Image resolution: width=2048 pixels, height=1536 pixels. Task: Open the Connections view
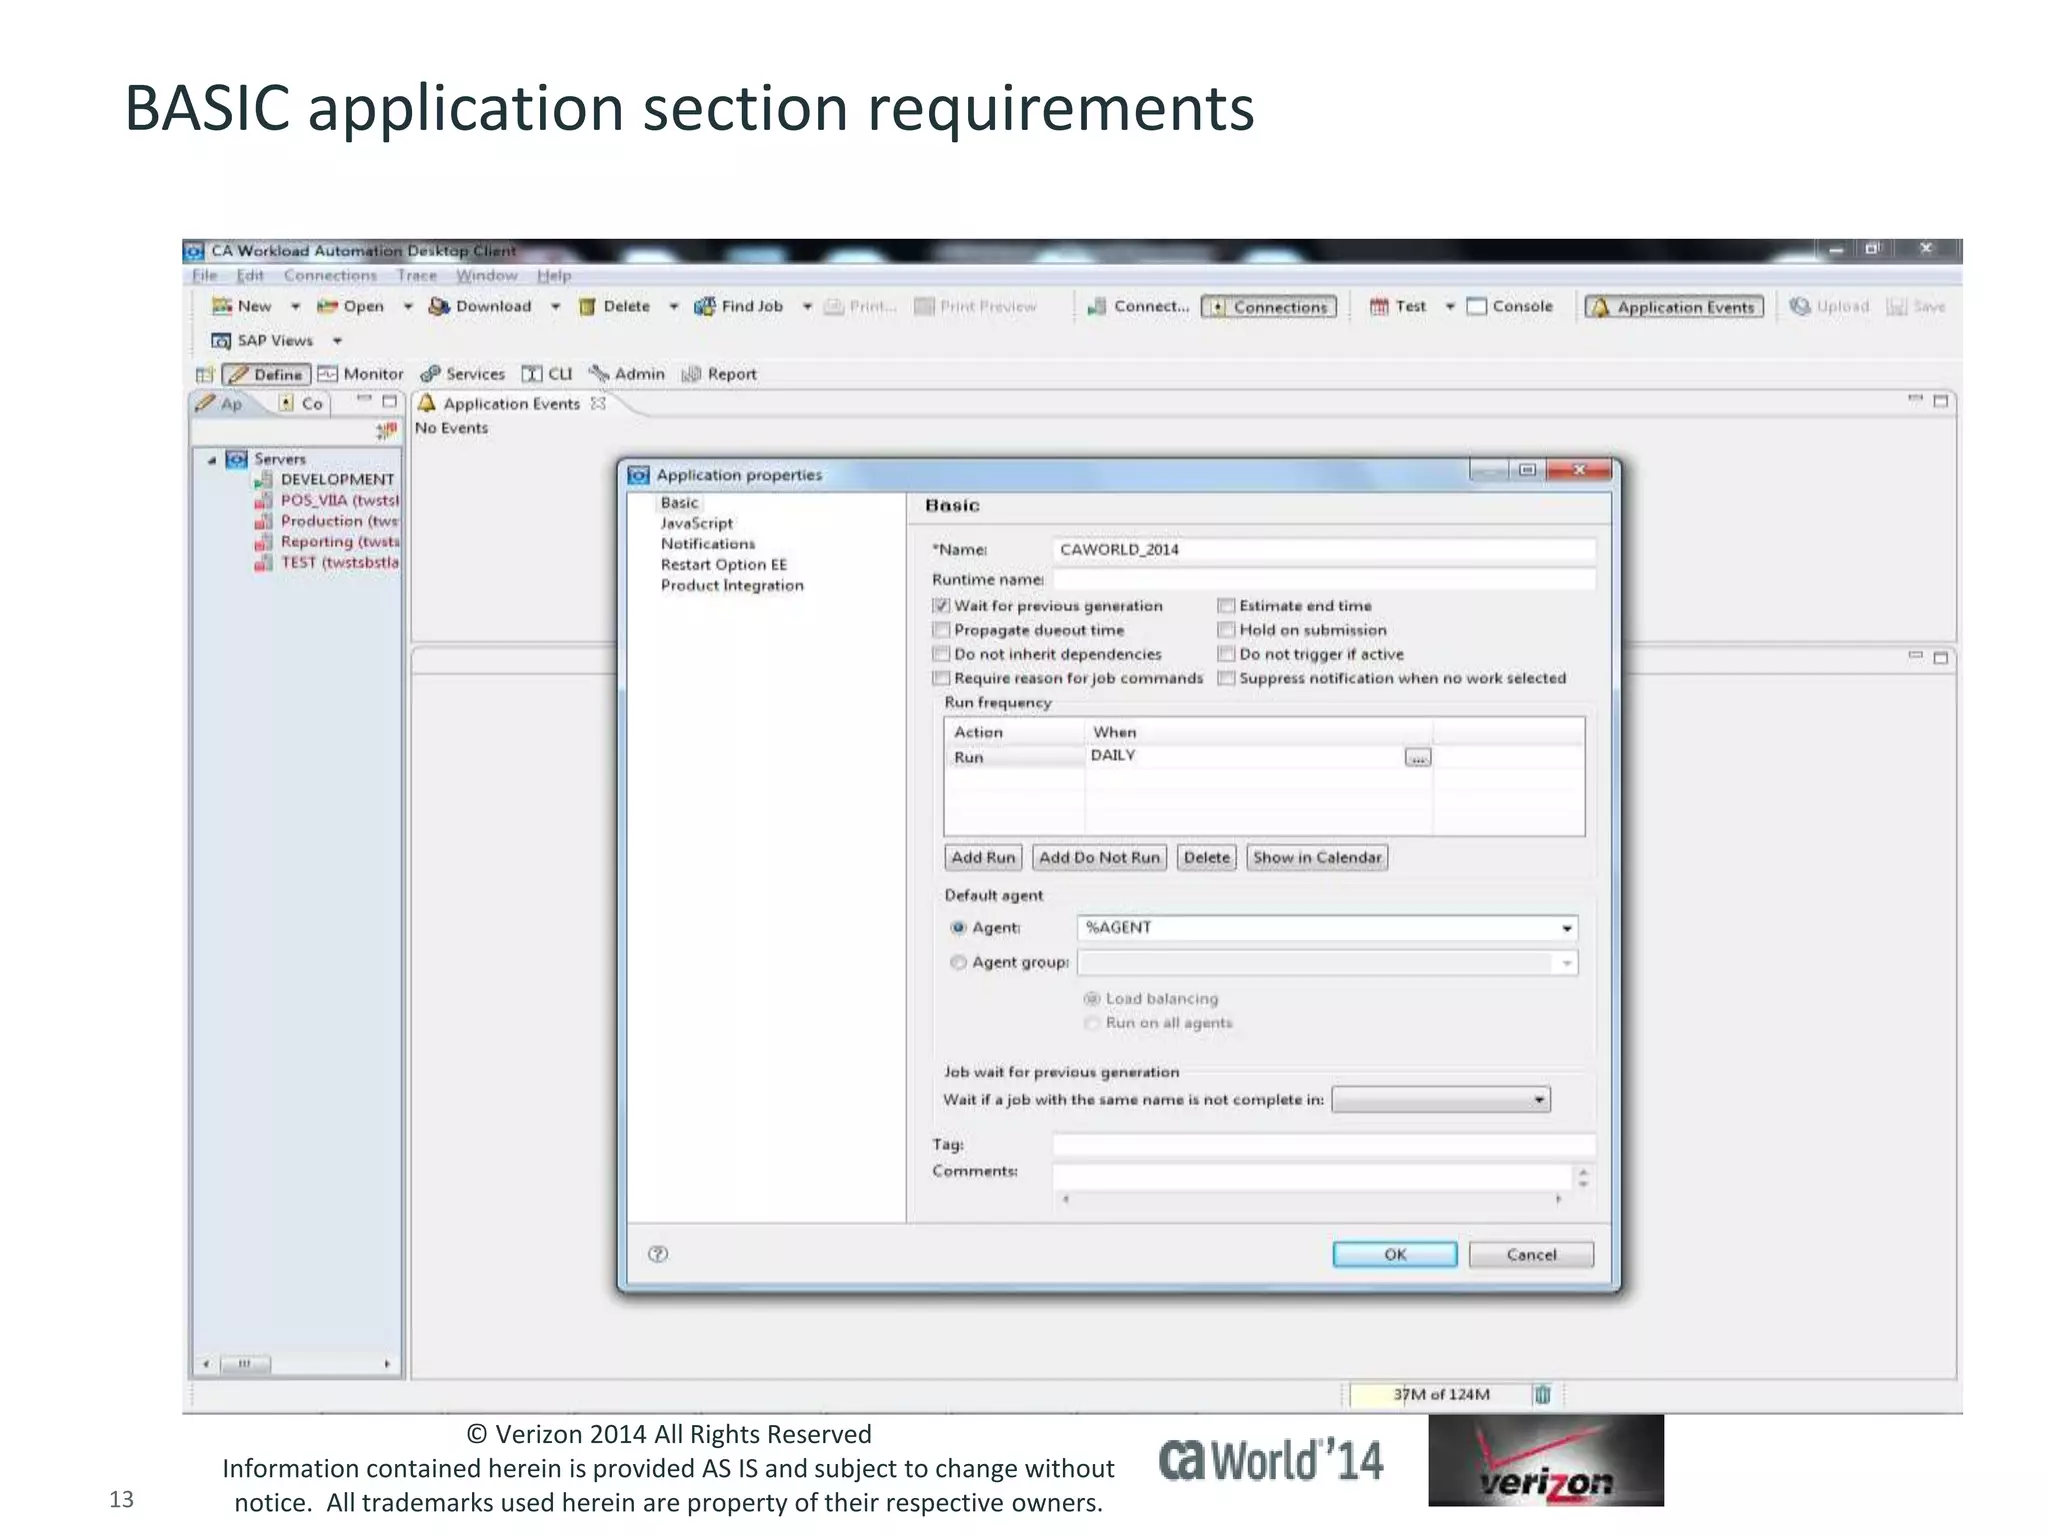click(x=1269, y=307)
